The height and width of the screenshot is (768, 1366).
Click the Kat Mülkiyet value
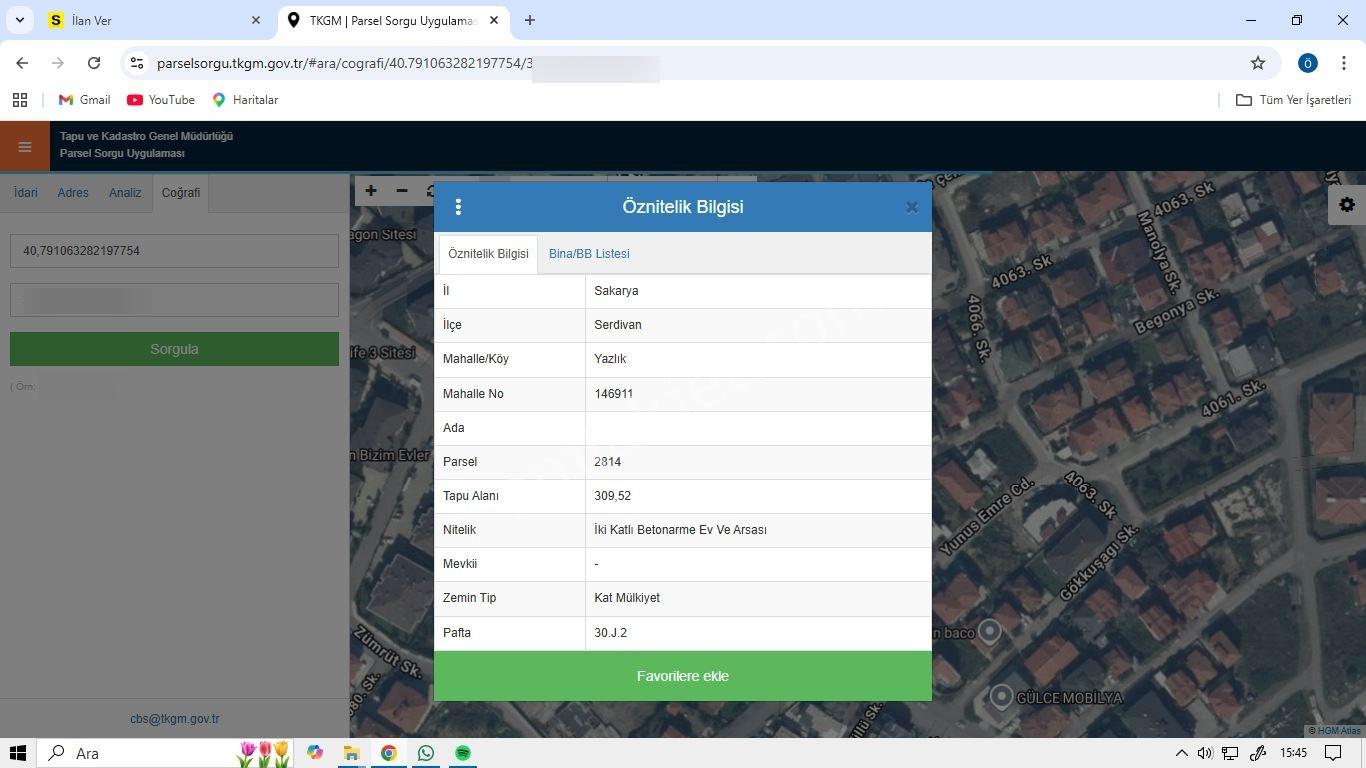click(x=627, y=598)
